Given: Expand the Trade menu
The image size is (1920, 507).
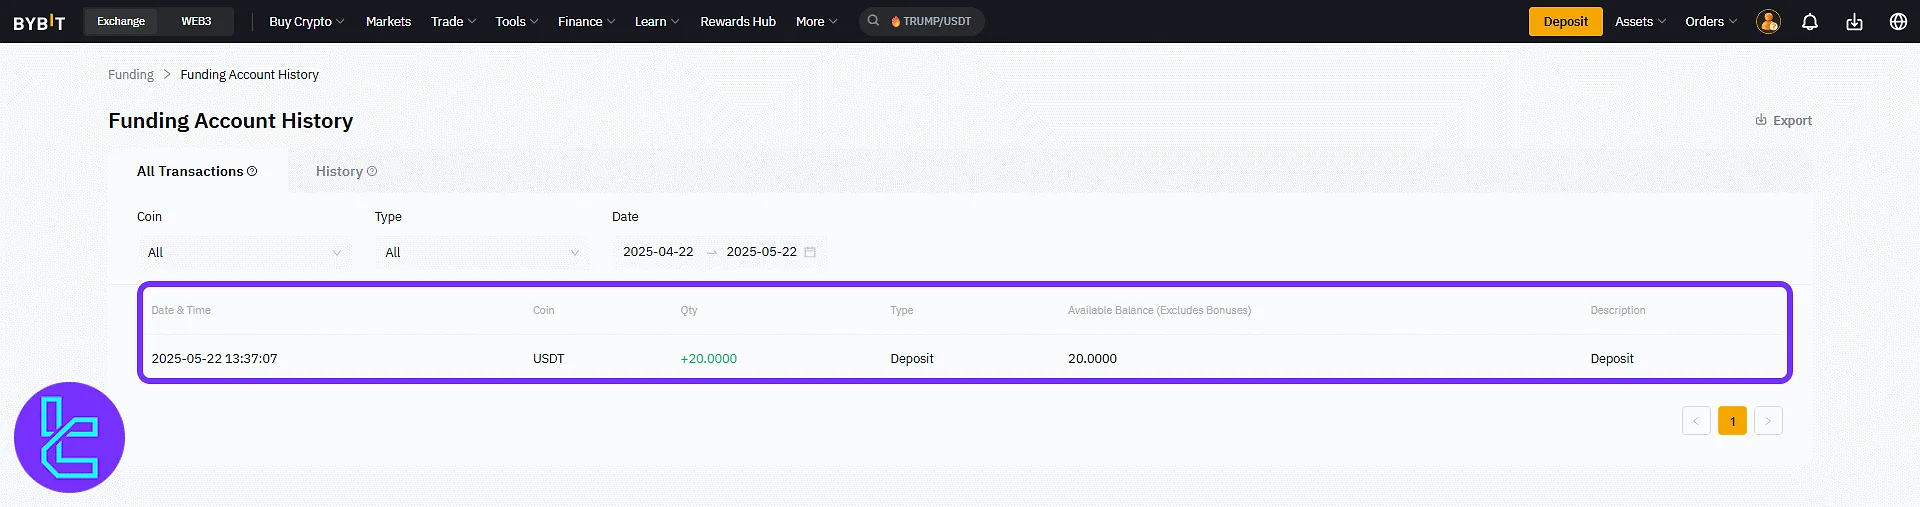Looking at the screenshot, I should [x=453, y=21].
